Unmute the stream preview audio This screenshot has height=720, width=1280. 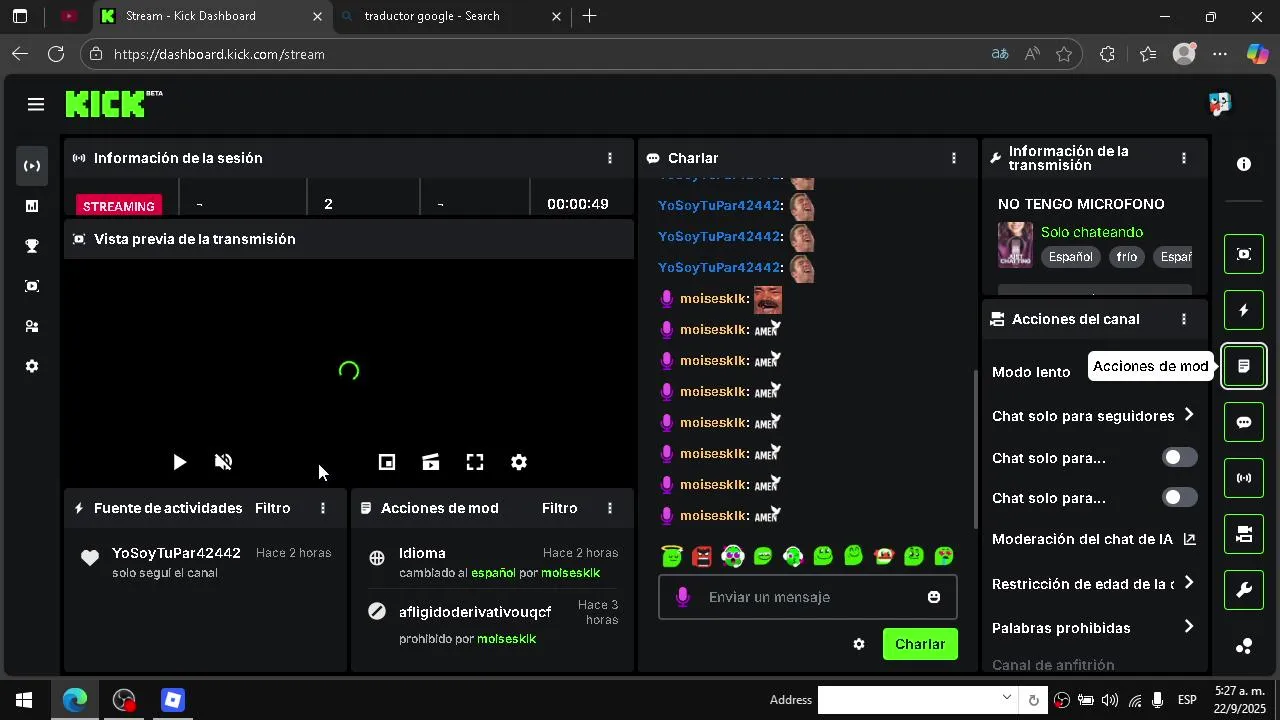(x=224, y=462)
